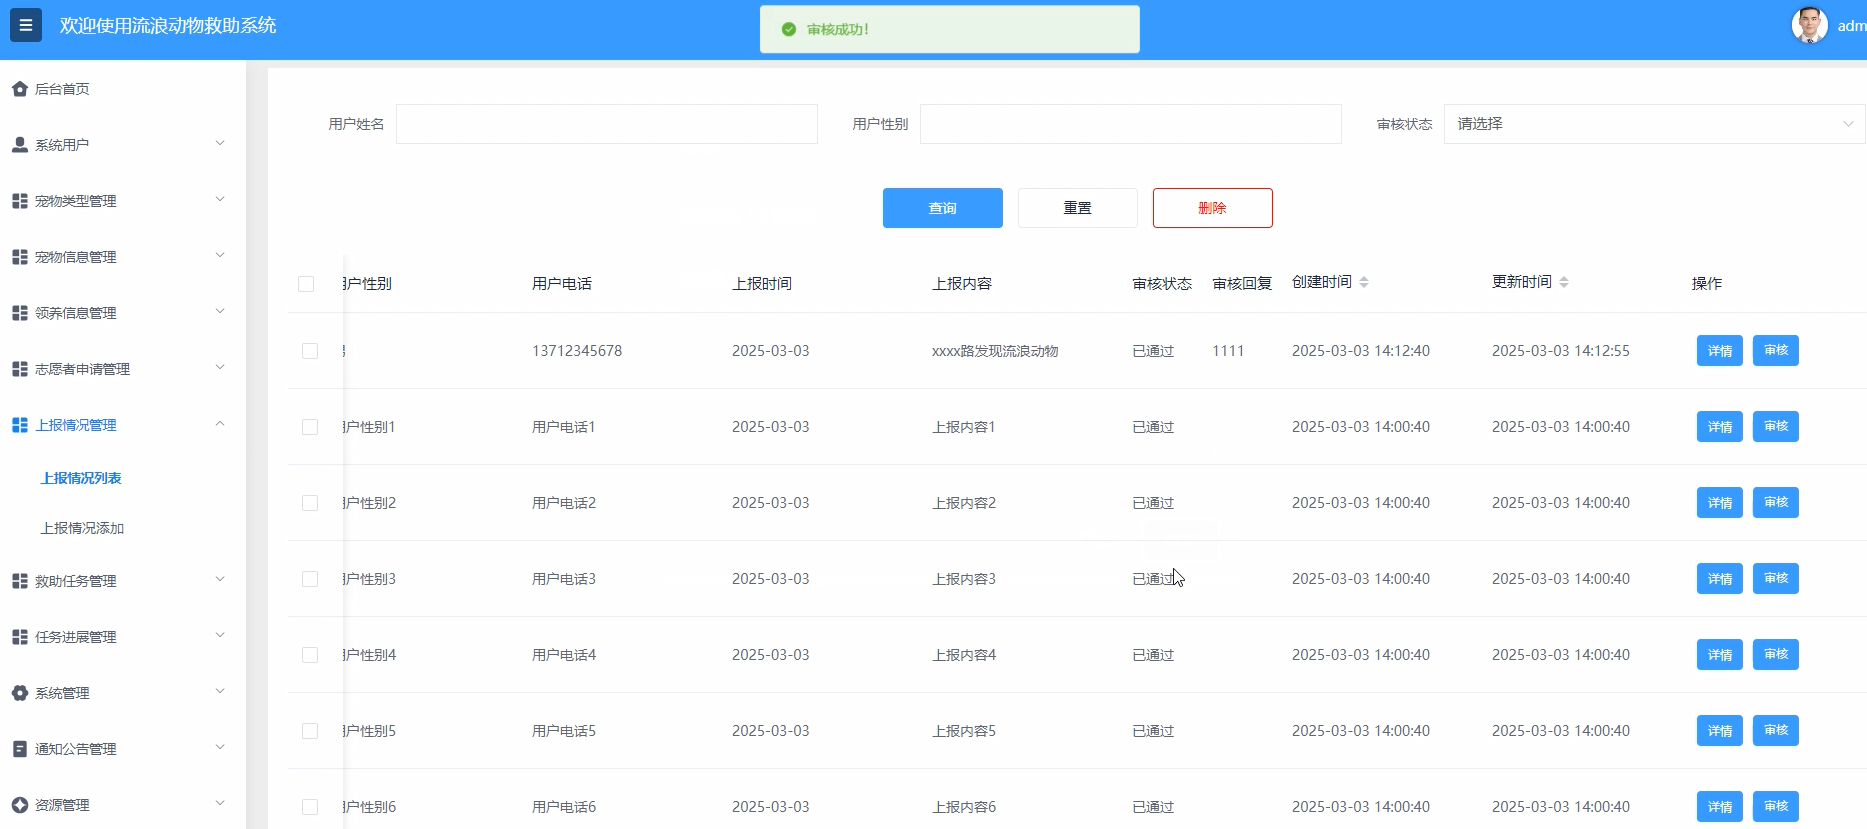Click the grid icon beside 救助任务管理
Viewport: 1867px width, 829px height.
pos(19,581)
